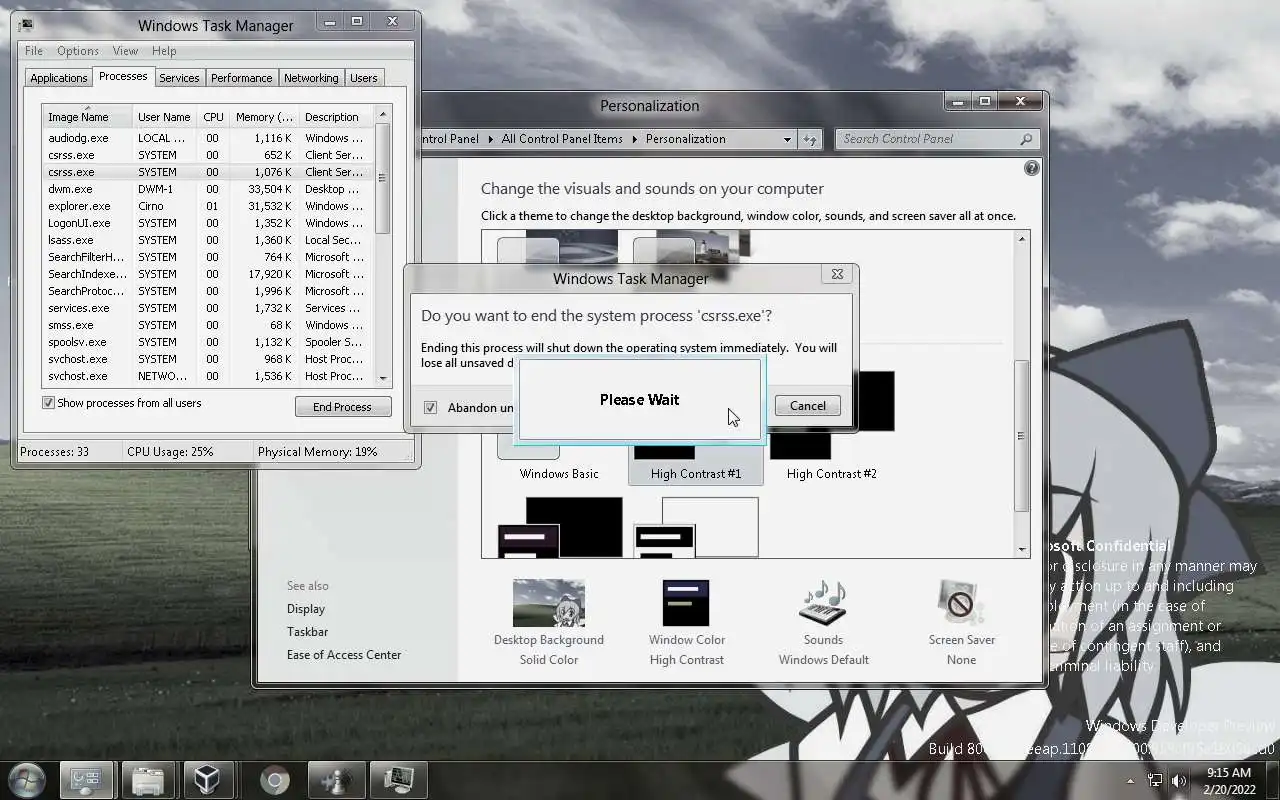1280x800 pixels.
Task: Toggle Show processes from all users
Action: pyautogui.click(x=48, y=403)
